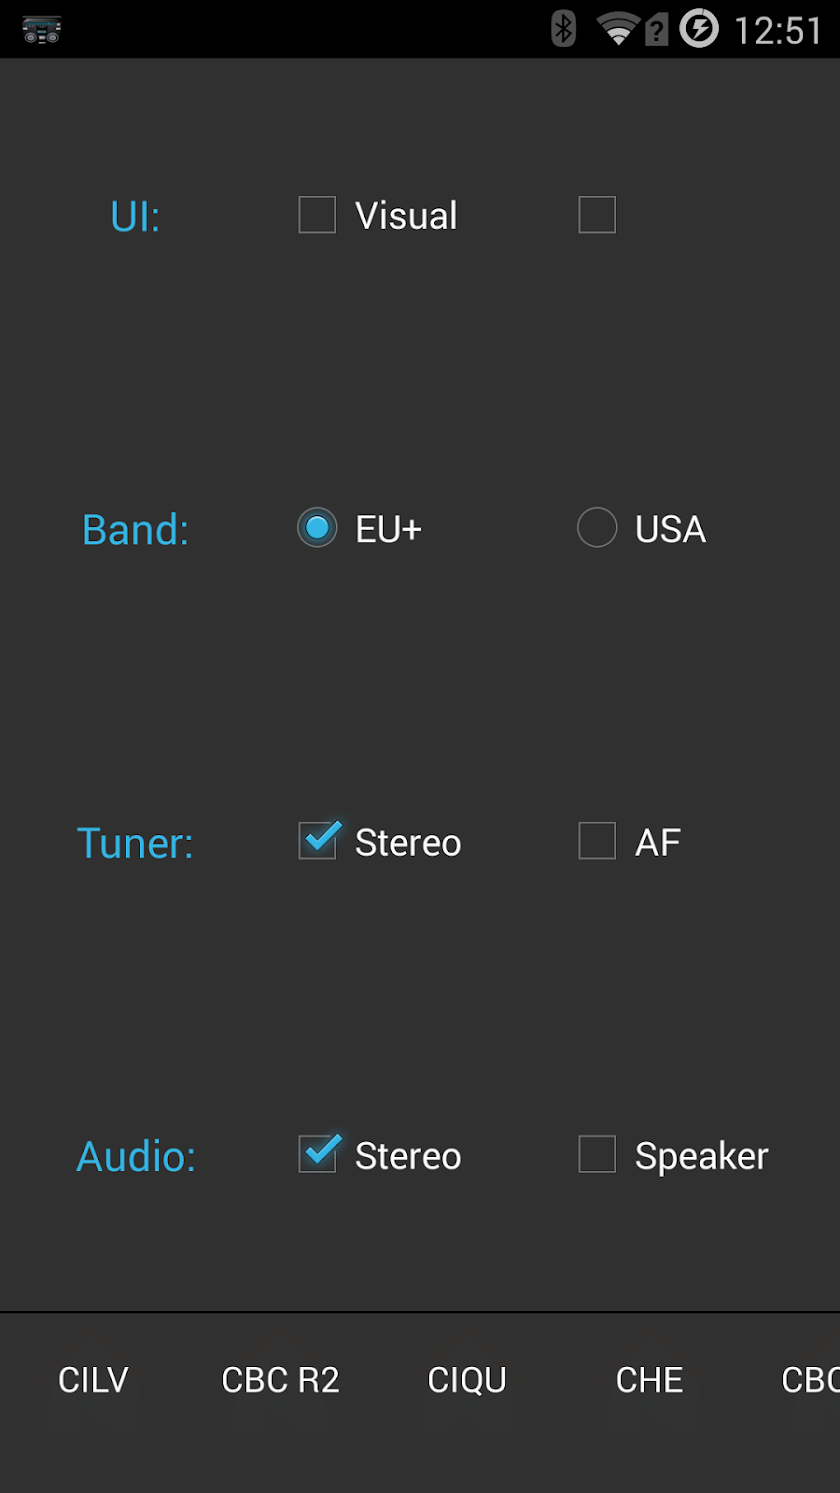Tap the Band: section label
The image size is (840, 1493).
(135, 529)
